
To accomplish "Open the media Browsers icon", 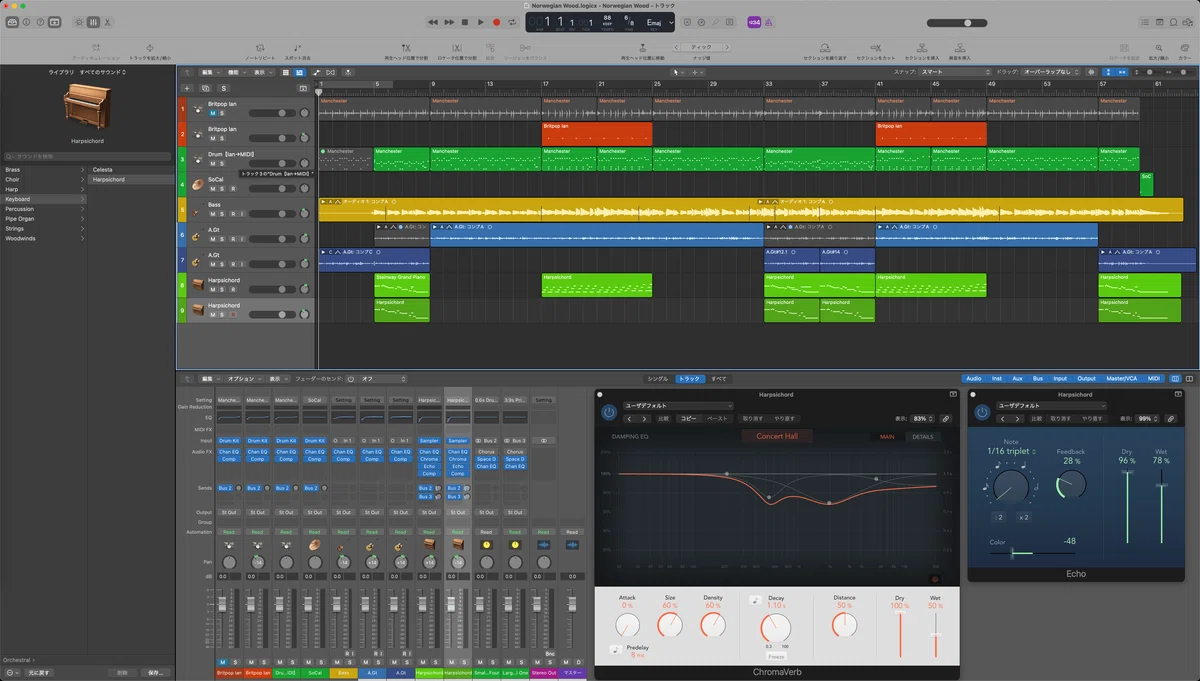I will point(1187,22).
